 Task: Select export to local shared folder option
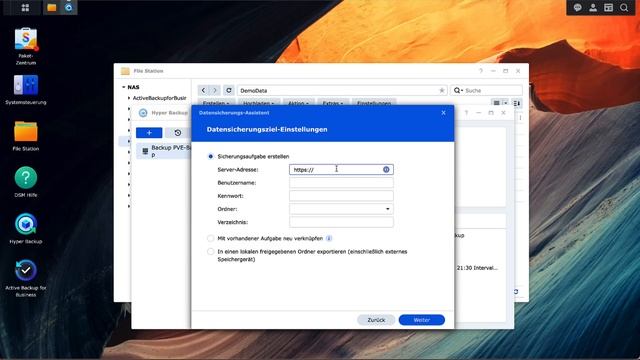coord(211,252)
